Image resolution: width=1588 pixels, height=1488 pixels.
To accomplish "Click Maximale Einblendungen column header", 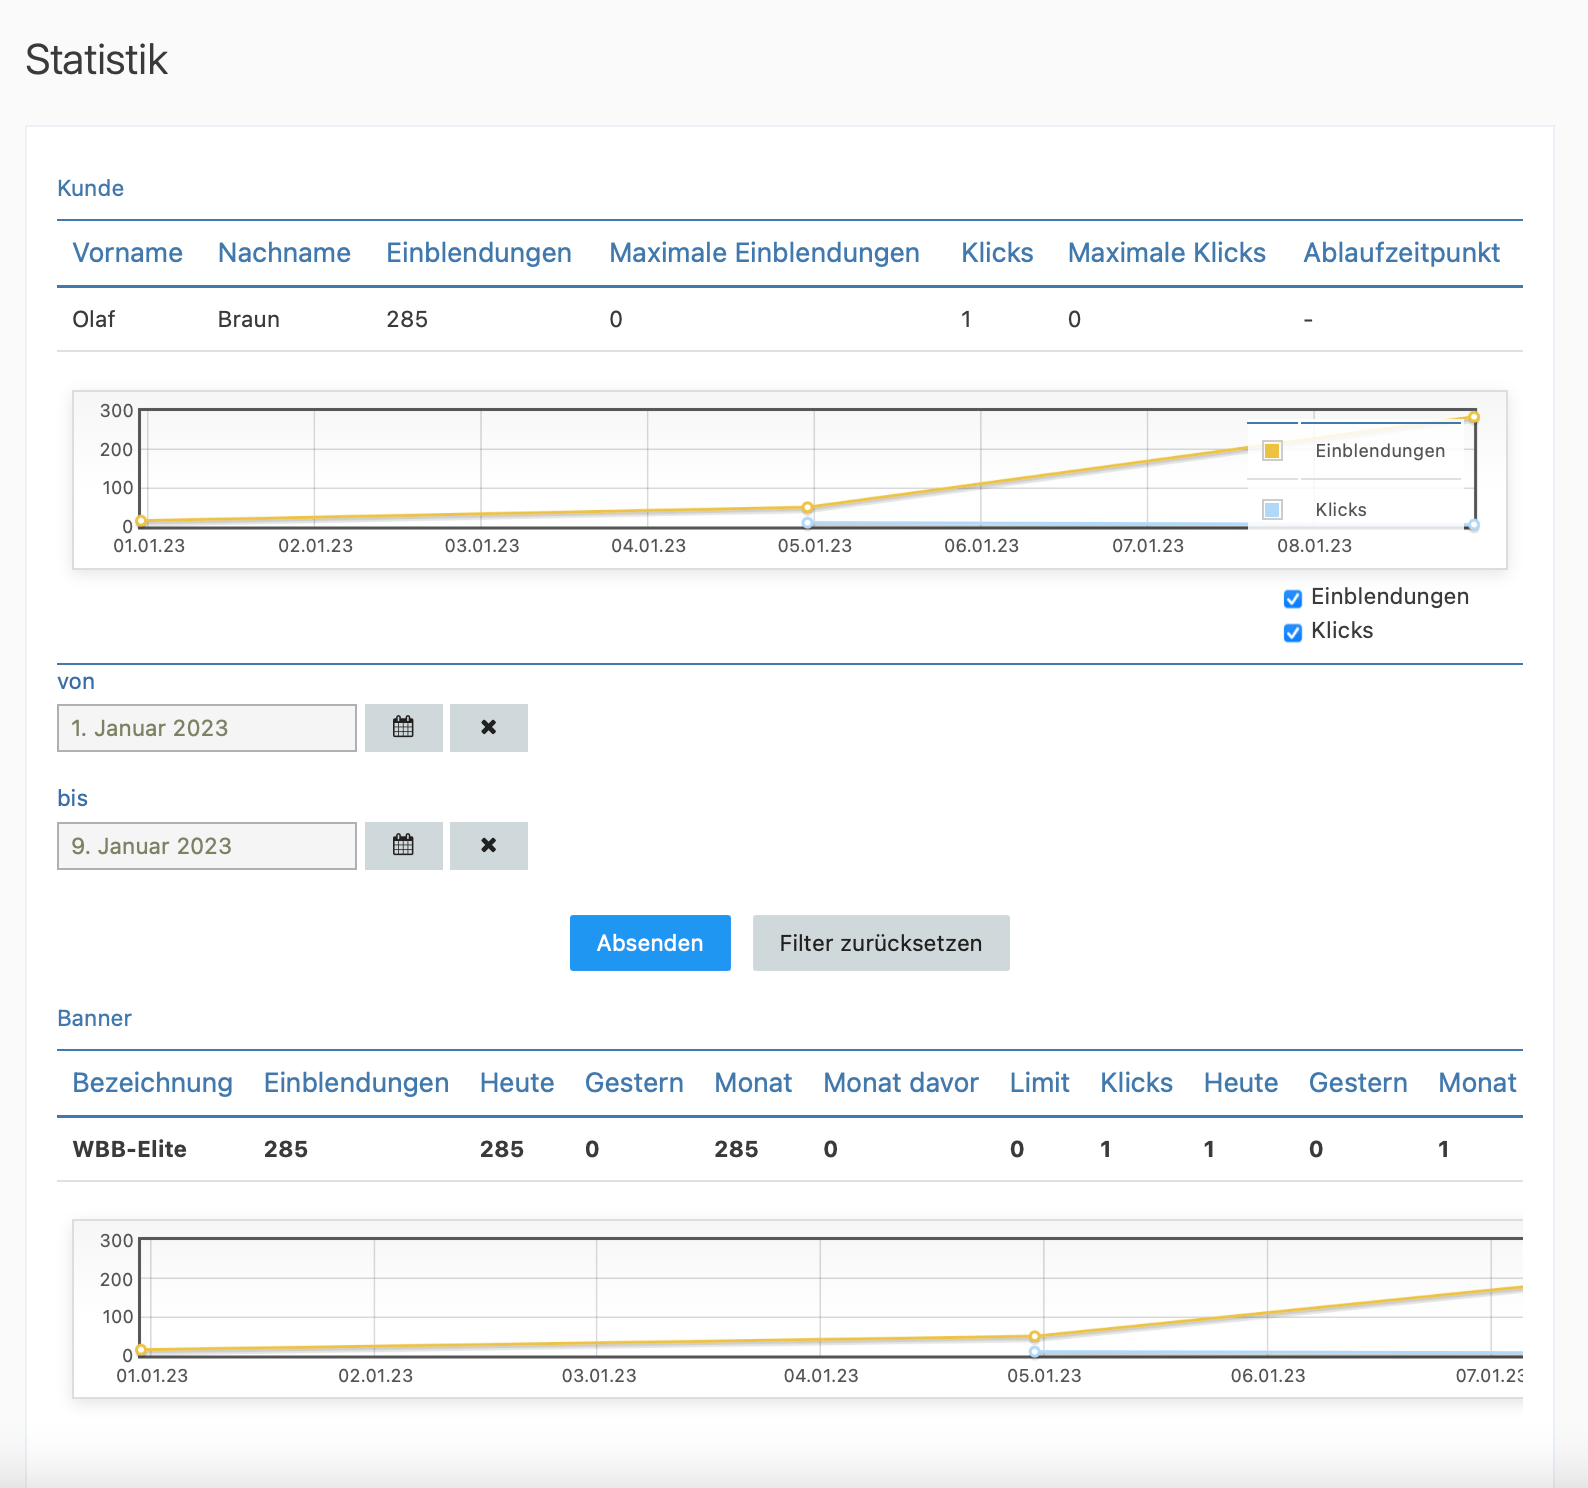I will point(764,253).
